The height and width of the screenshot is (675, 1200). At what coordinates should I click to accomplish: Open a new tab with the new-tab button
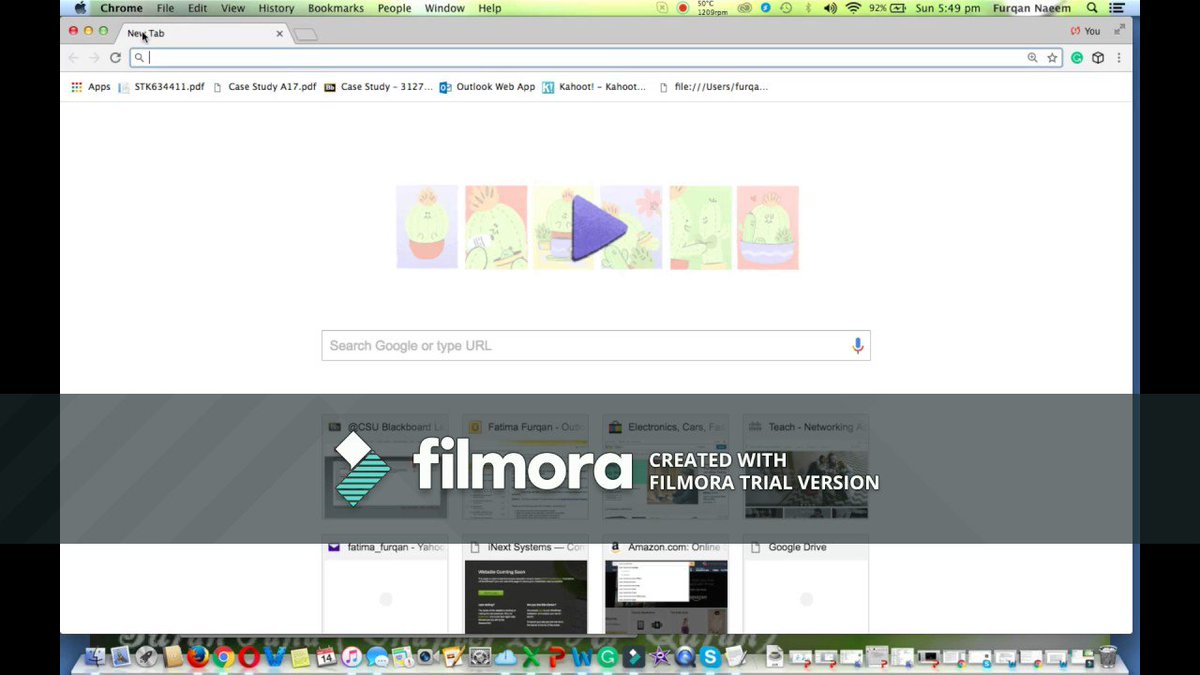[x=306, y=34]
